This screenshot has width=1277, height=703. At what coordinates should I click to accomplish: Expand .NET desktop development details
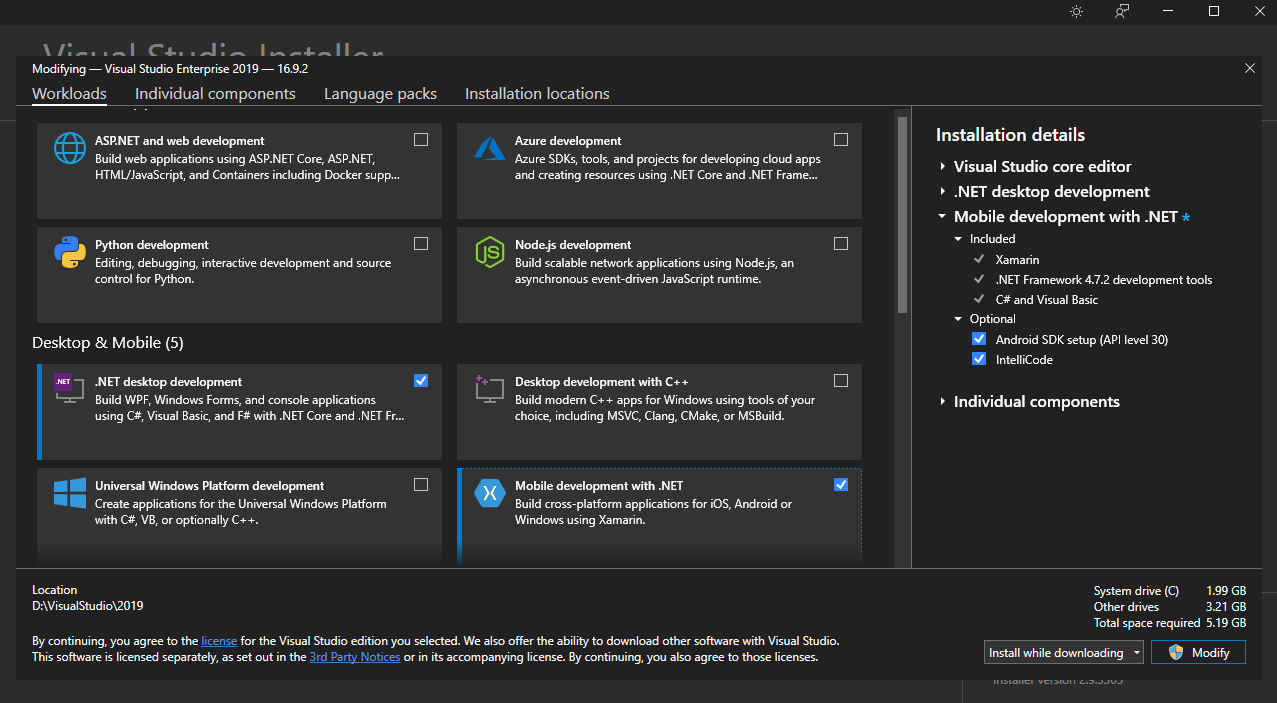coord(942,191)
